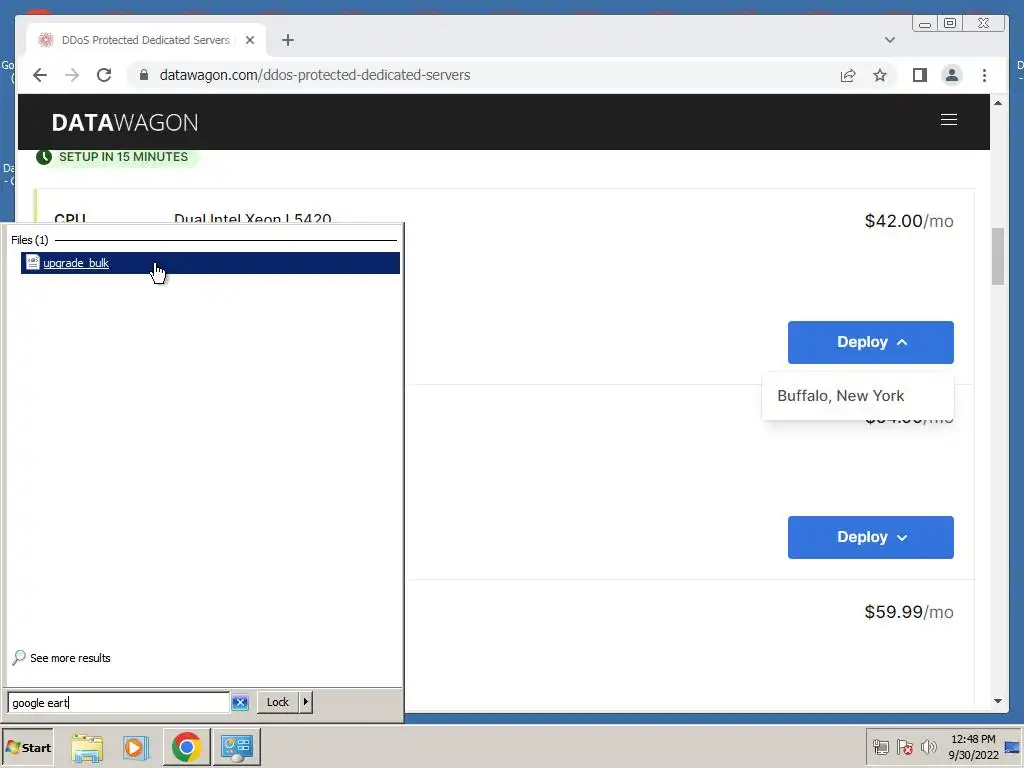Click the magnifier icon by See more results

(x=19, y=657)
